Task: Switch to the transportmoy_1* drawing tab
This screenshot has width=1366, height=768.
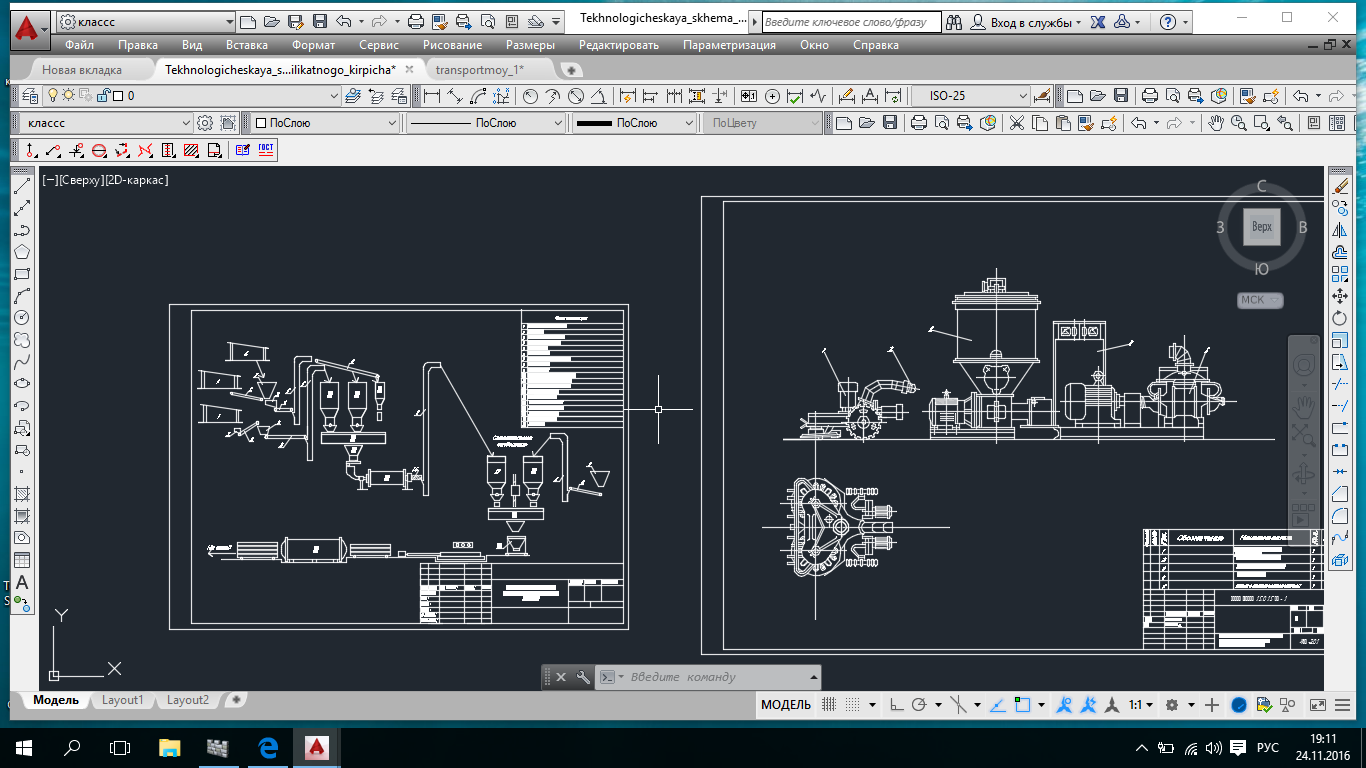Action: [x=480, y=70]
